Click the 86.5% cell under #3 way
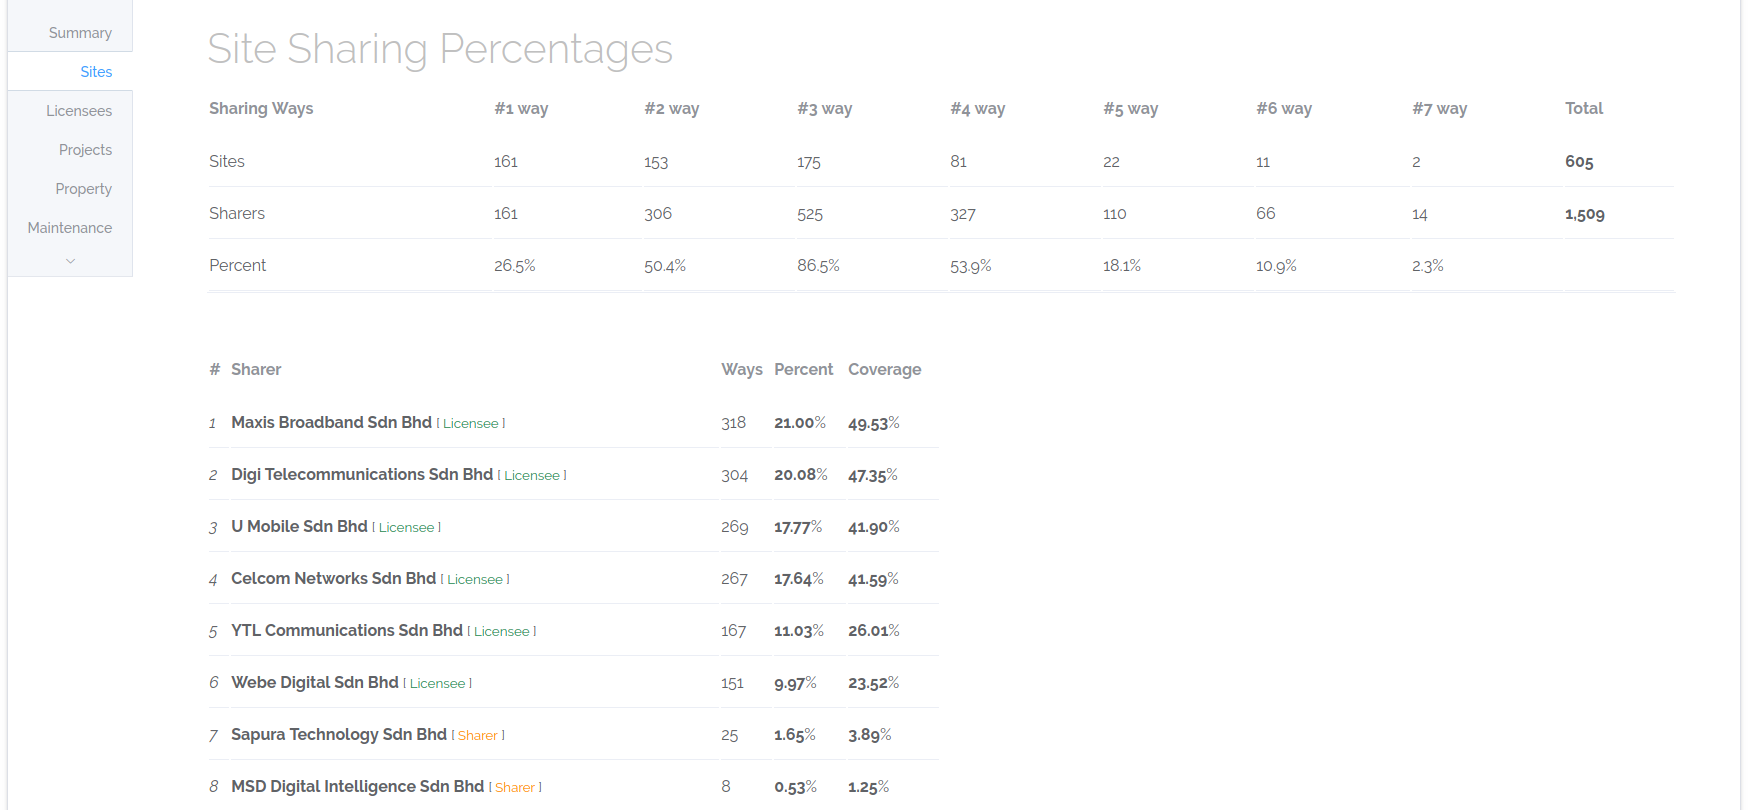 click(x=818, y=266)
